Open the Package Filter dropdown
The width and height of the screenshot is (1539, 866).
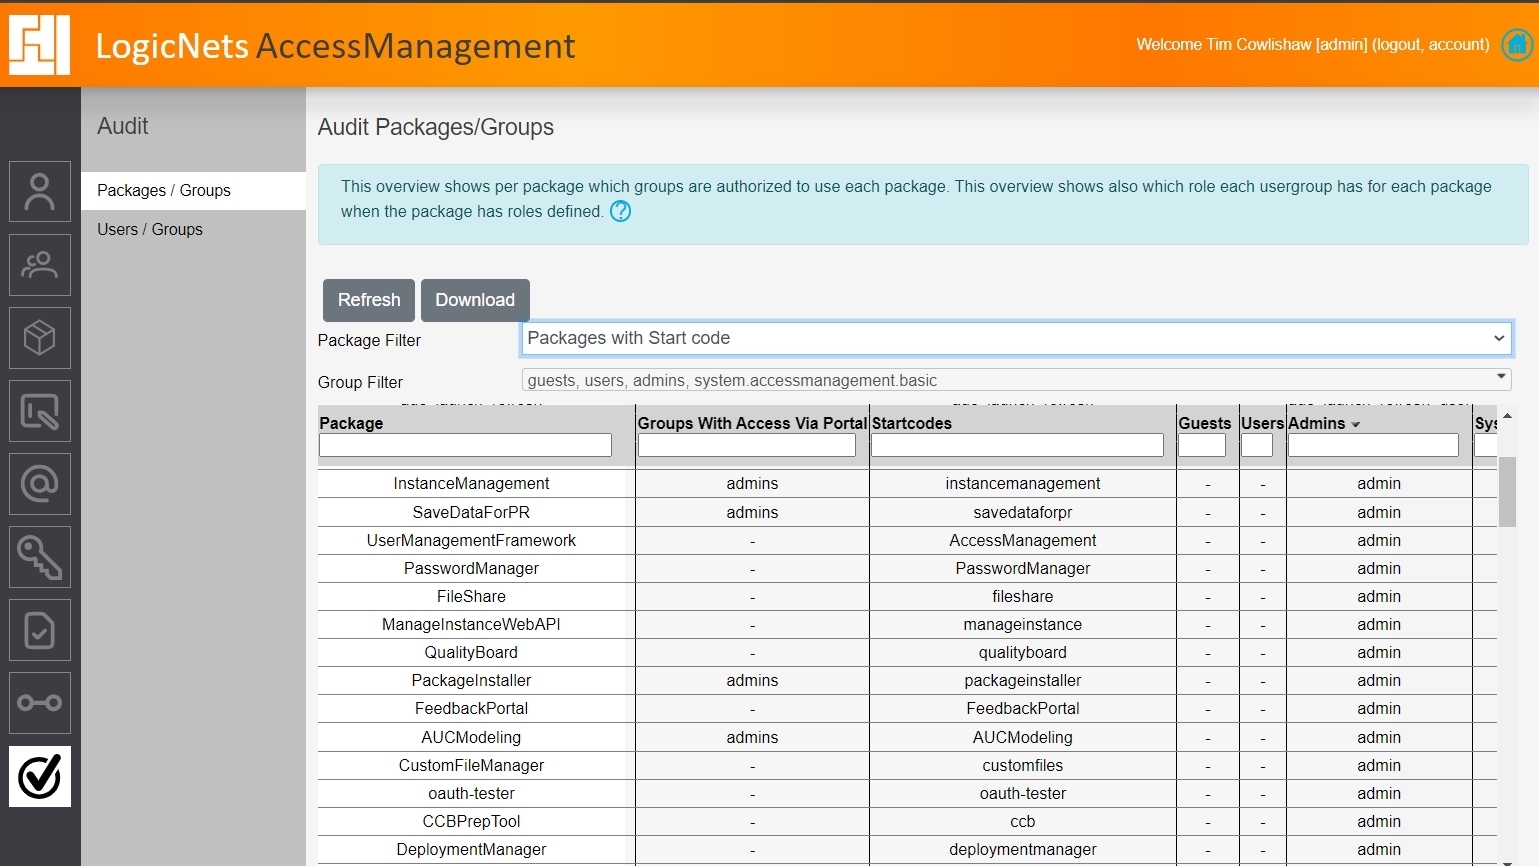point(1016,338)
